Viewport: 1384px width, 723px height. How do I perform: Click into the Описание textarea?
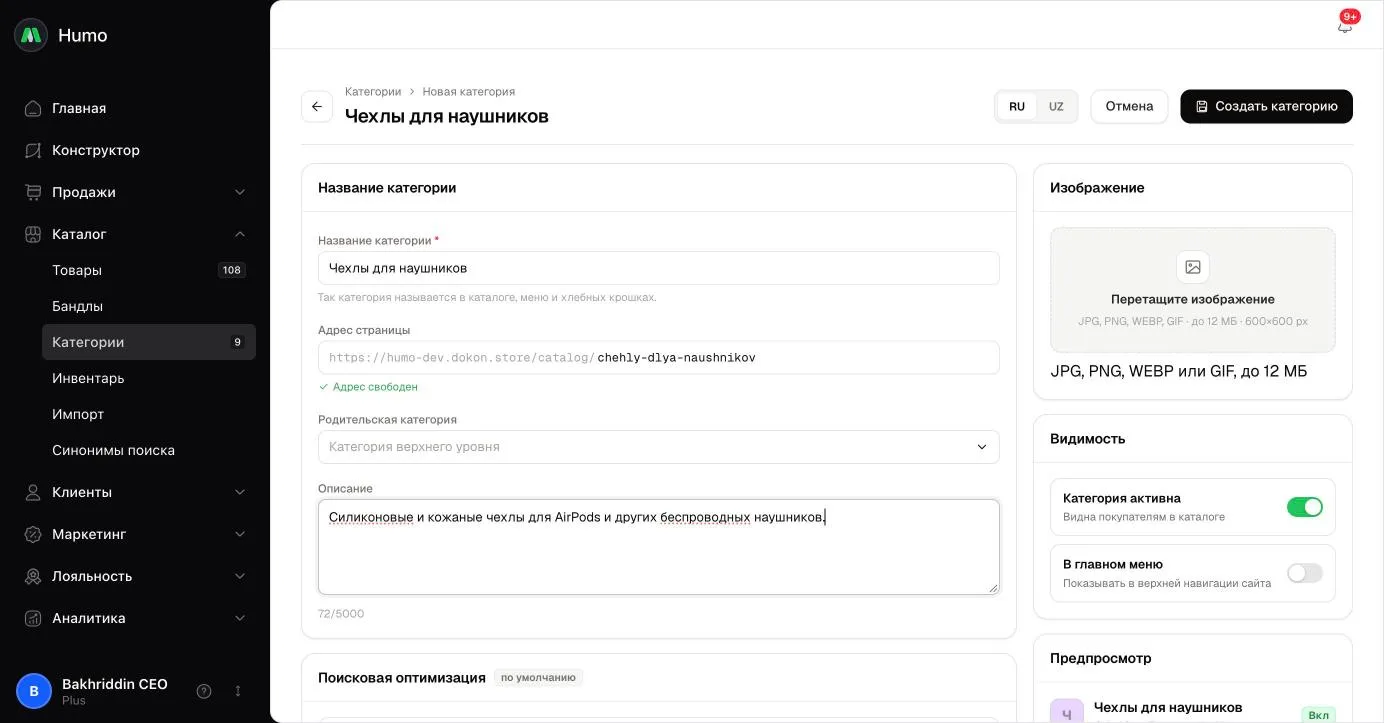click(x=659, y=547)
